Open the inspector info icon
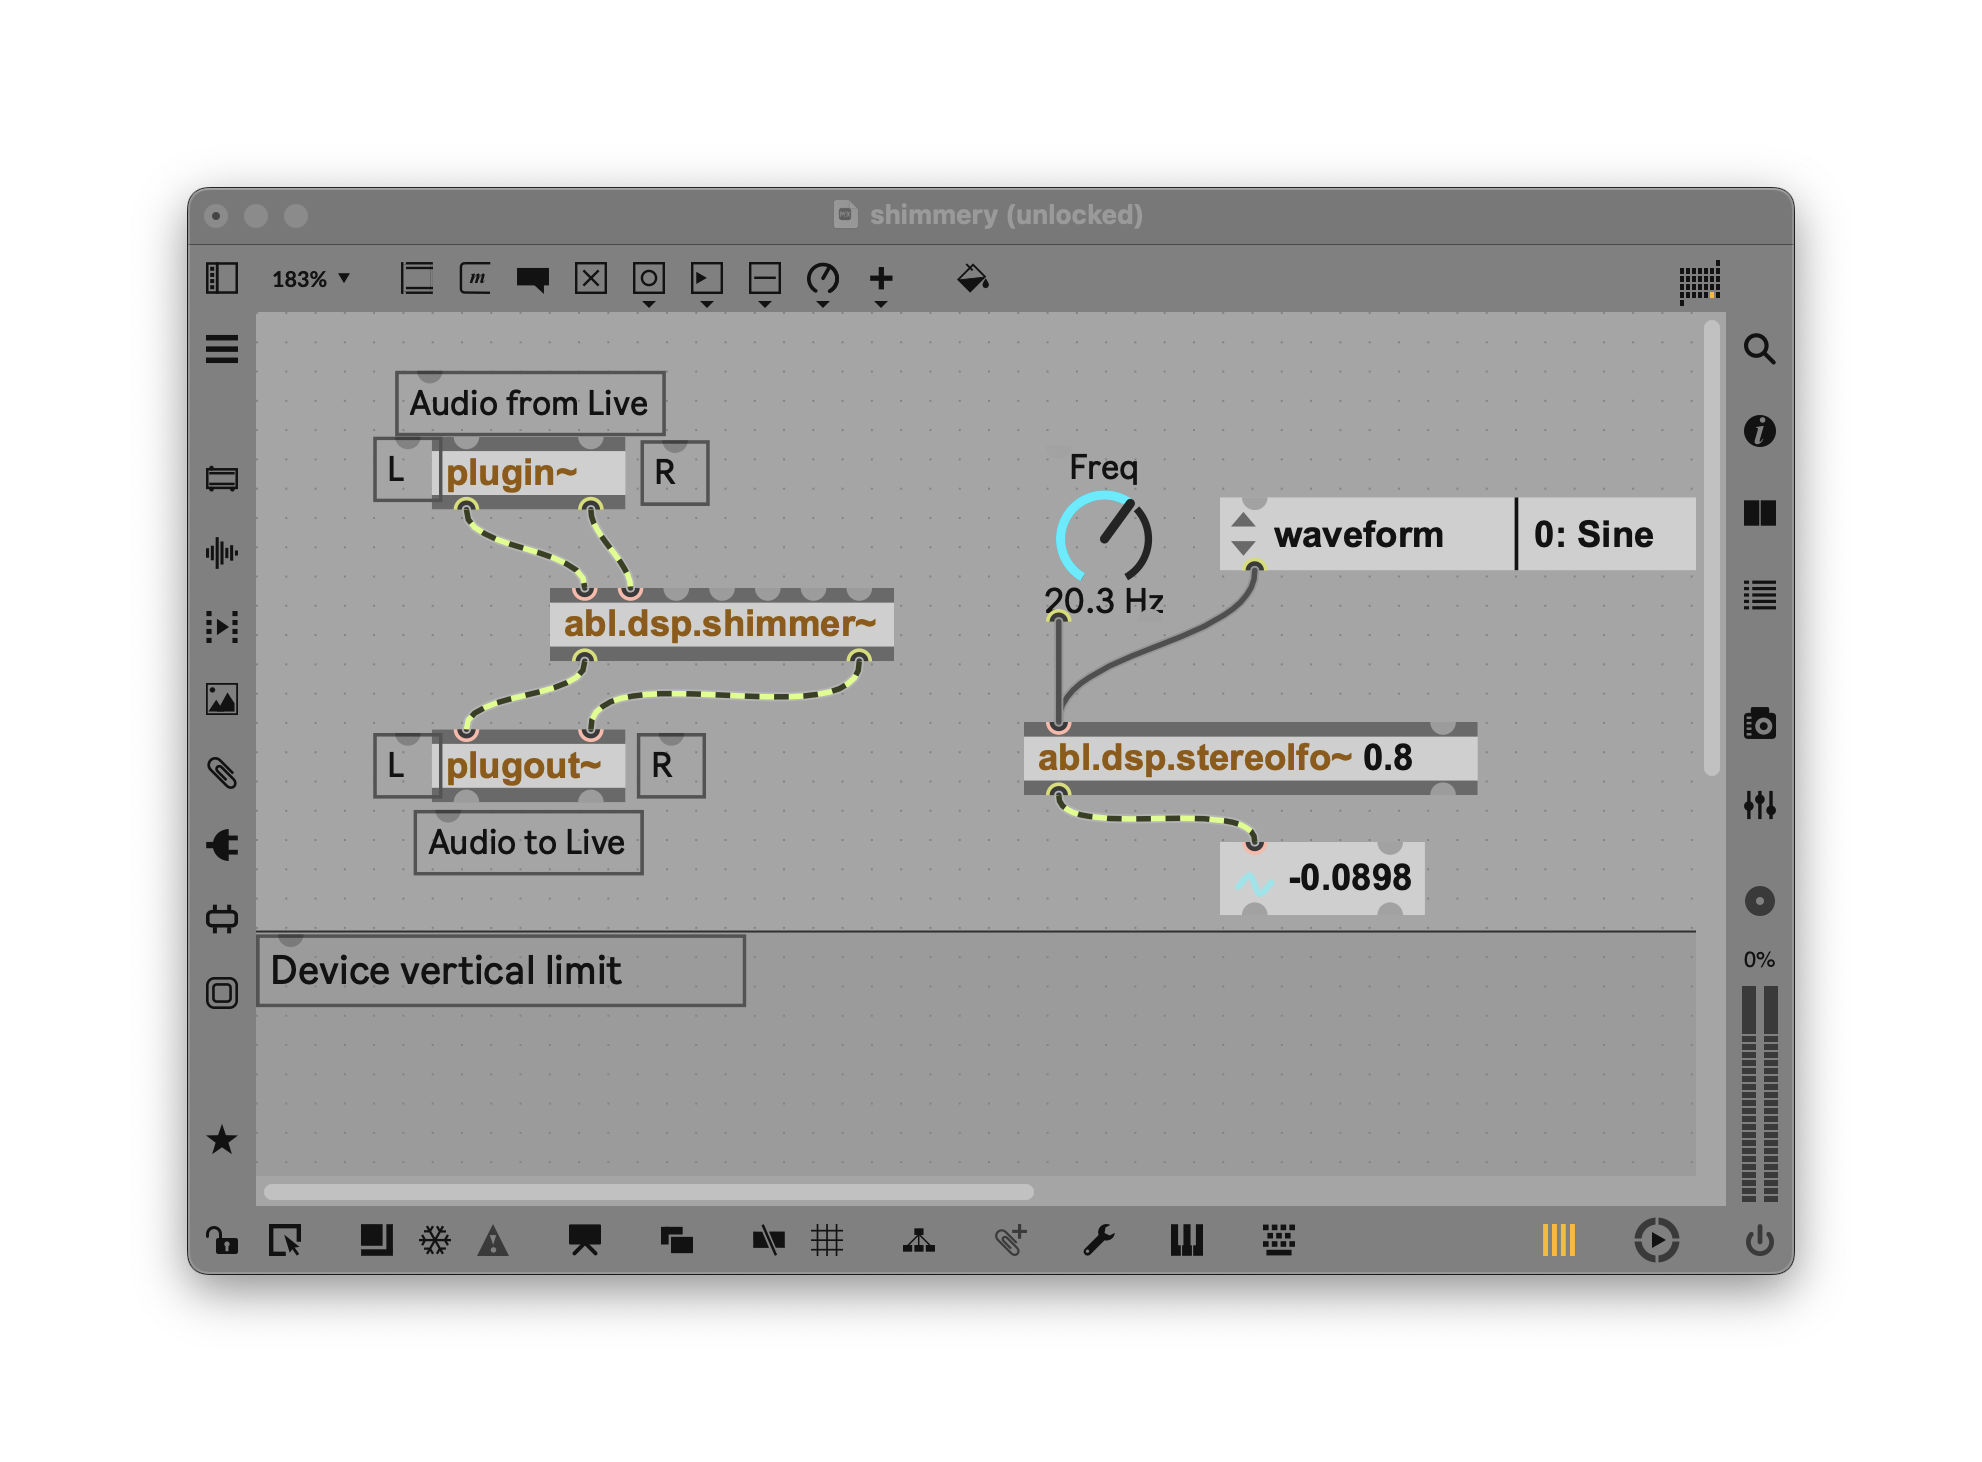This screenshot has height=1462, width=1982. point(1759,431)
